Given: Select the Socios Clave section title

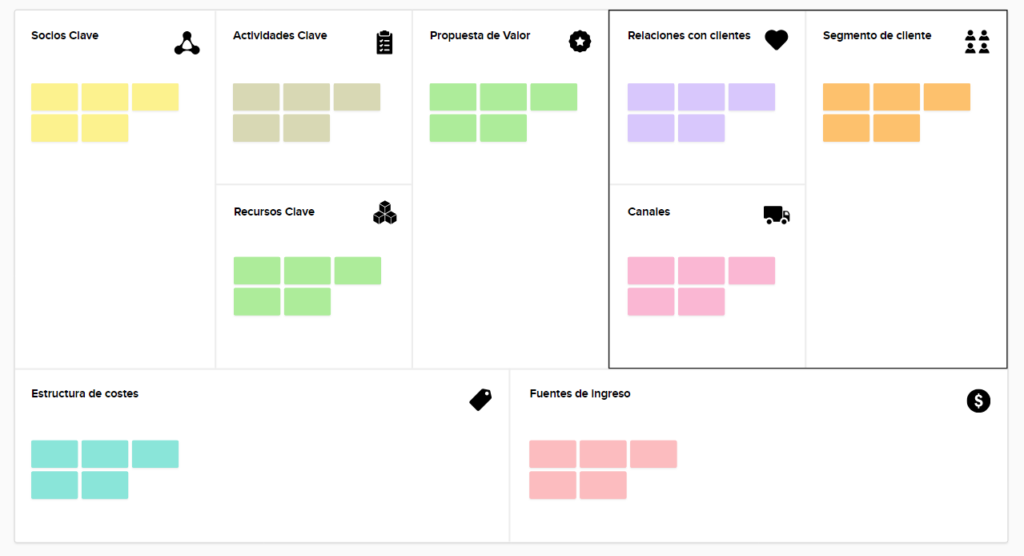Looking at the screenshot, I should (x=65, y=36).
